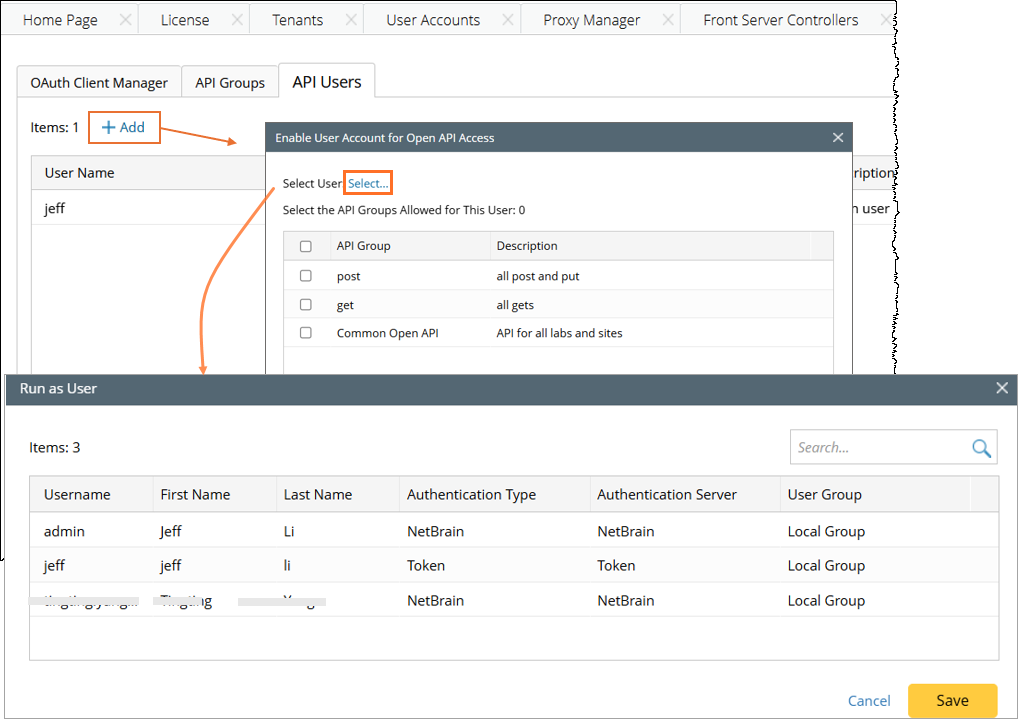Click the Add button for API users

pos(124,127)
